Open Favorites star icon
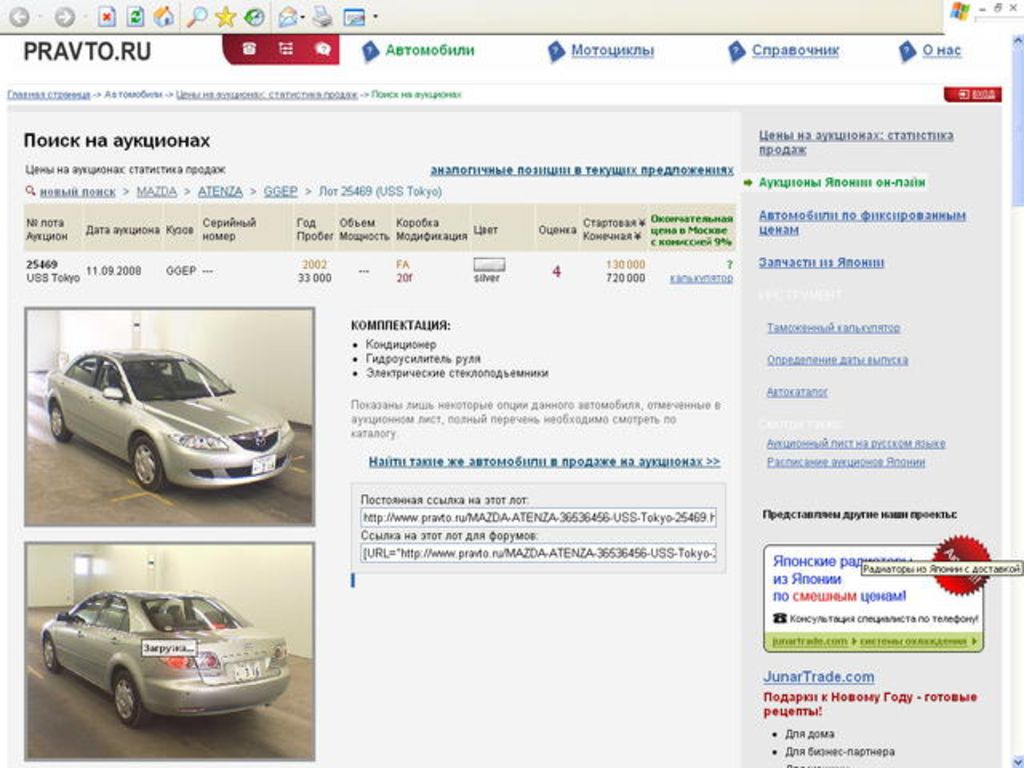This screenshot has width=1024, height=768. pos(225,16)
